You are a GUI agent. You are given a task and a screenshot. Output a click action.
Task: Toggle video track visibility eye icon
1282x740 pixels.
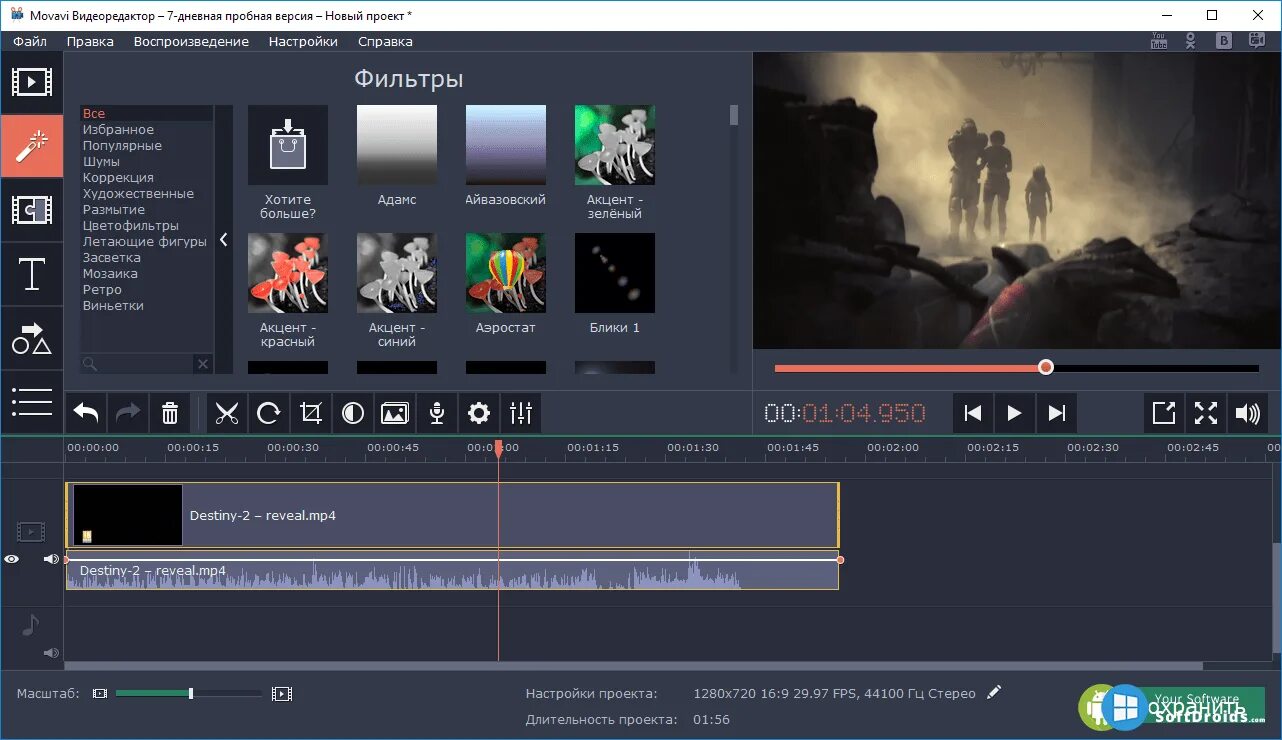pos(11,559)
